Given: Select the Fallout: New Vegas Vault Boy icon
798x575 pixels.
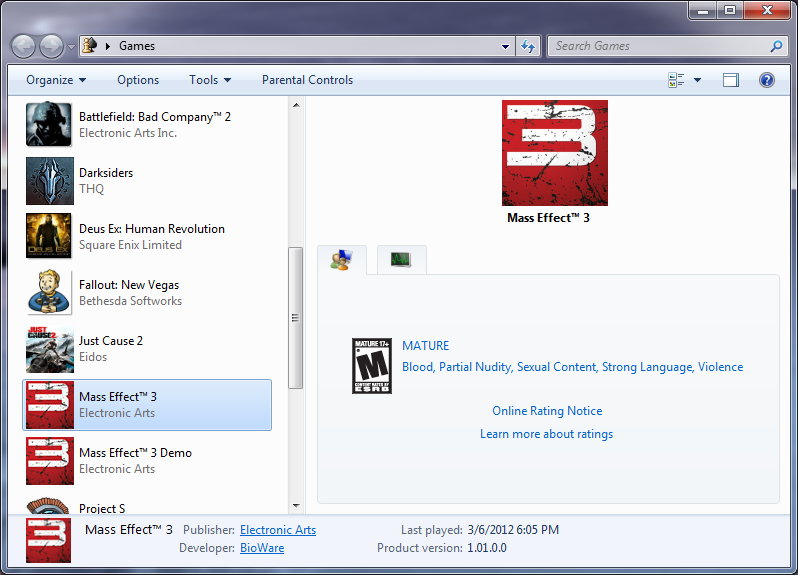Looking at the screenshot, I should click(x=49, y=292).
